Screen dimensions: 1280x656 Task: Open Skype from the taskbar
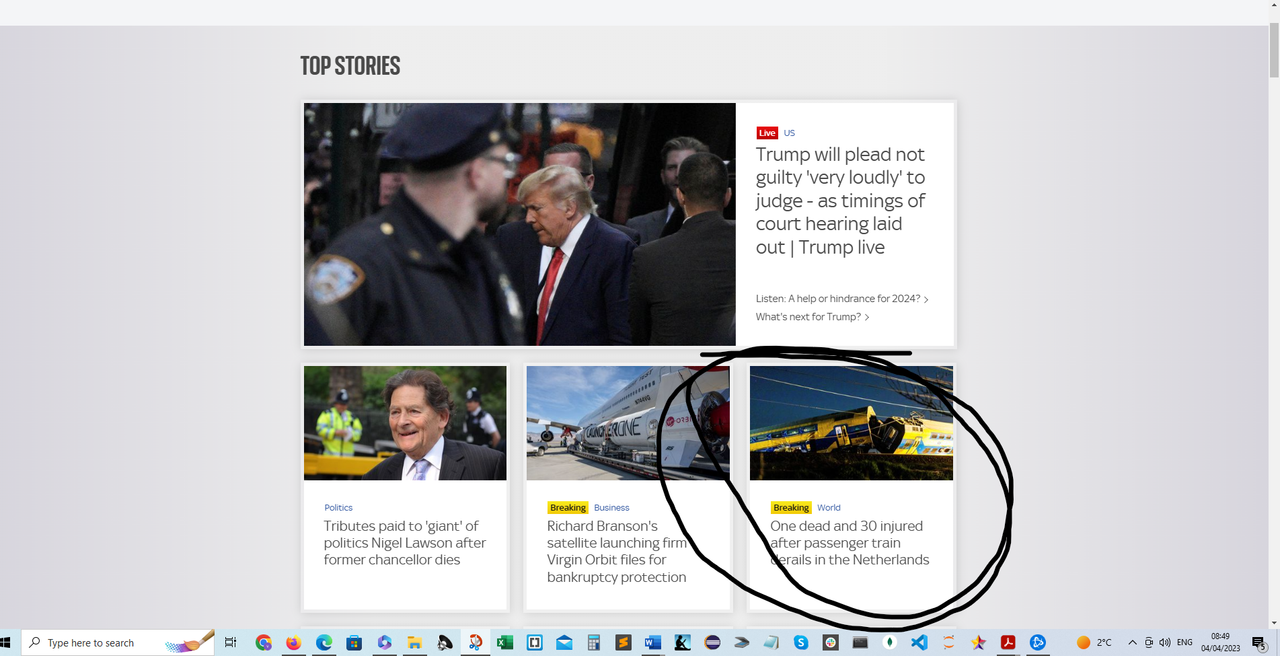[801, 642]
